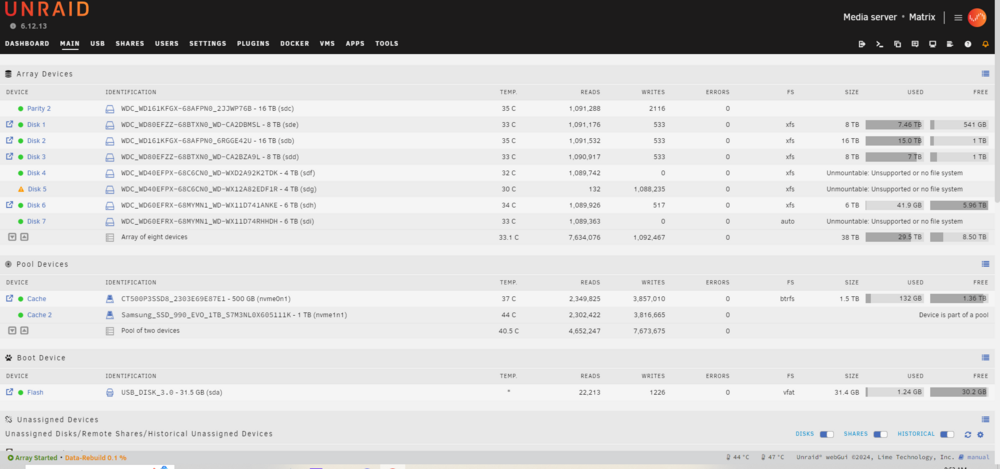Browse Disk 1 via its arrow icon
This screenshot has height=469, width=1000.
[10, 124]
